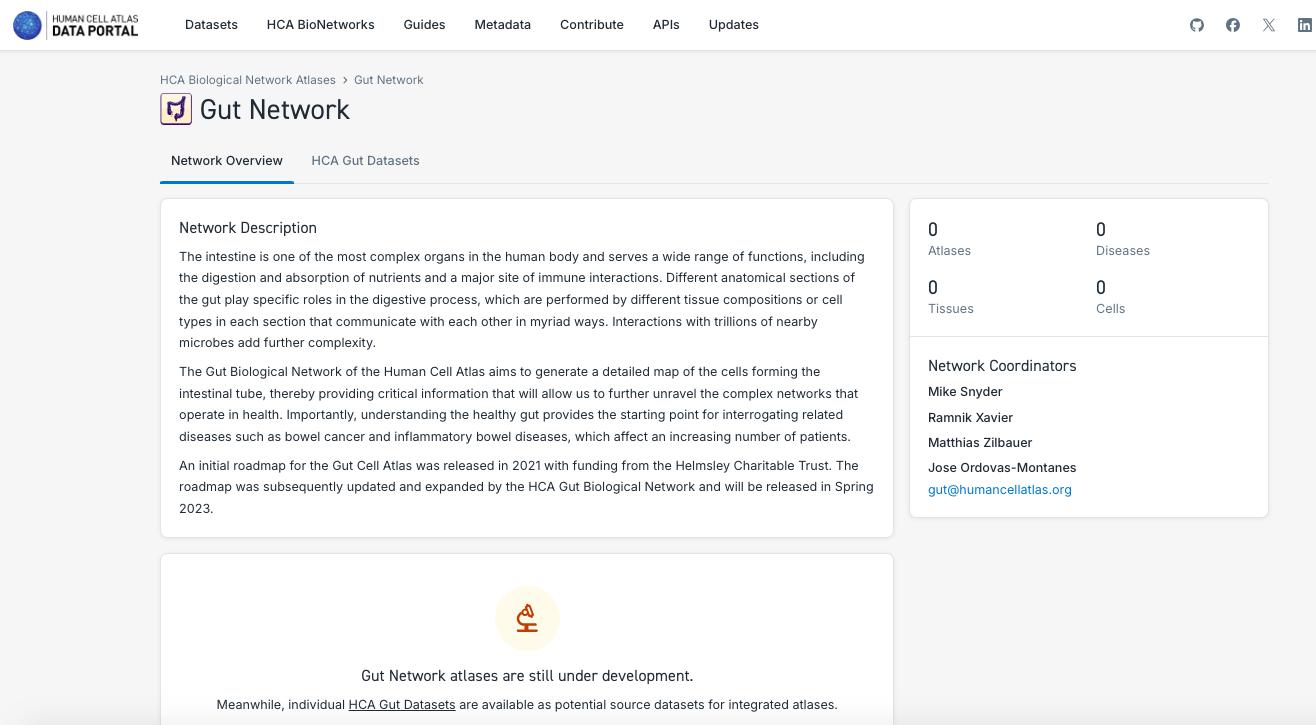The height and width of the screenshot is (725, 1316).
Task: Click the gut@humancellatlas.org email link
Action: point(999,490)
